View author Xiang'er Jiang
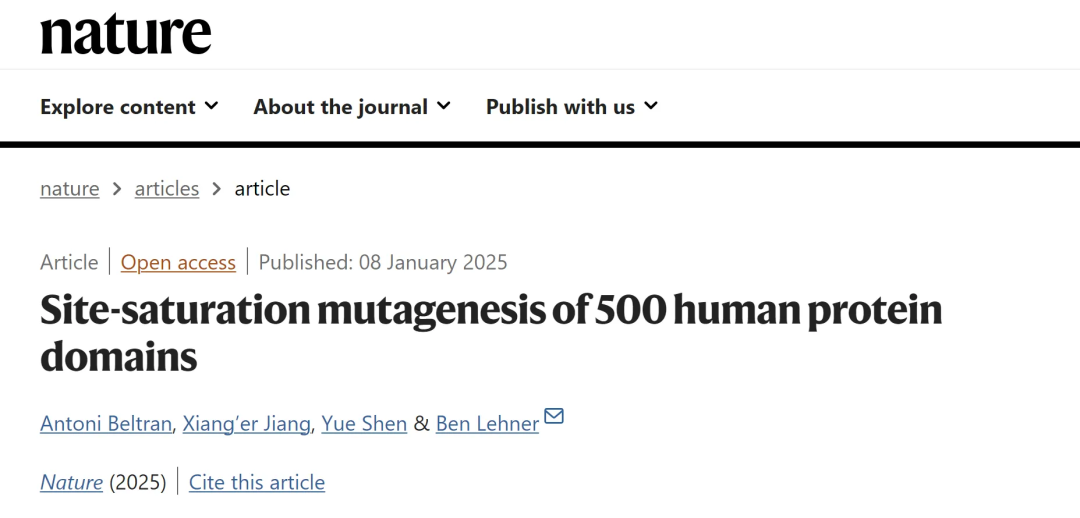Viewport: 1080px width, 518px height. pos(247,424)
